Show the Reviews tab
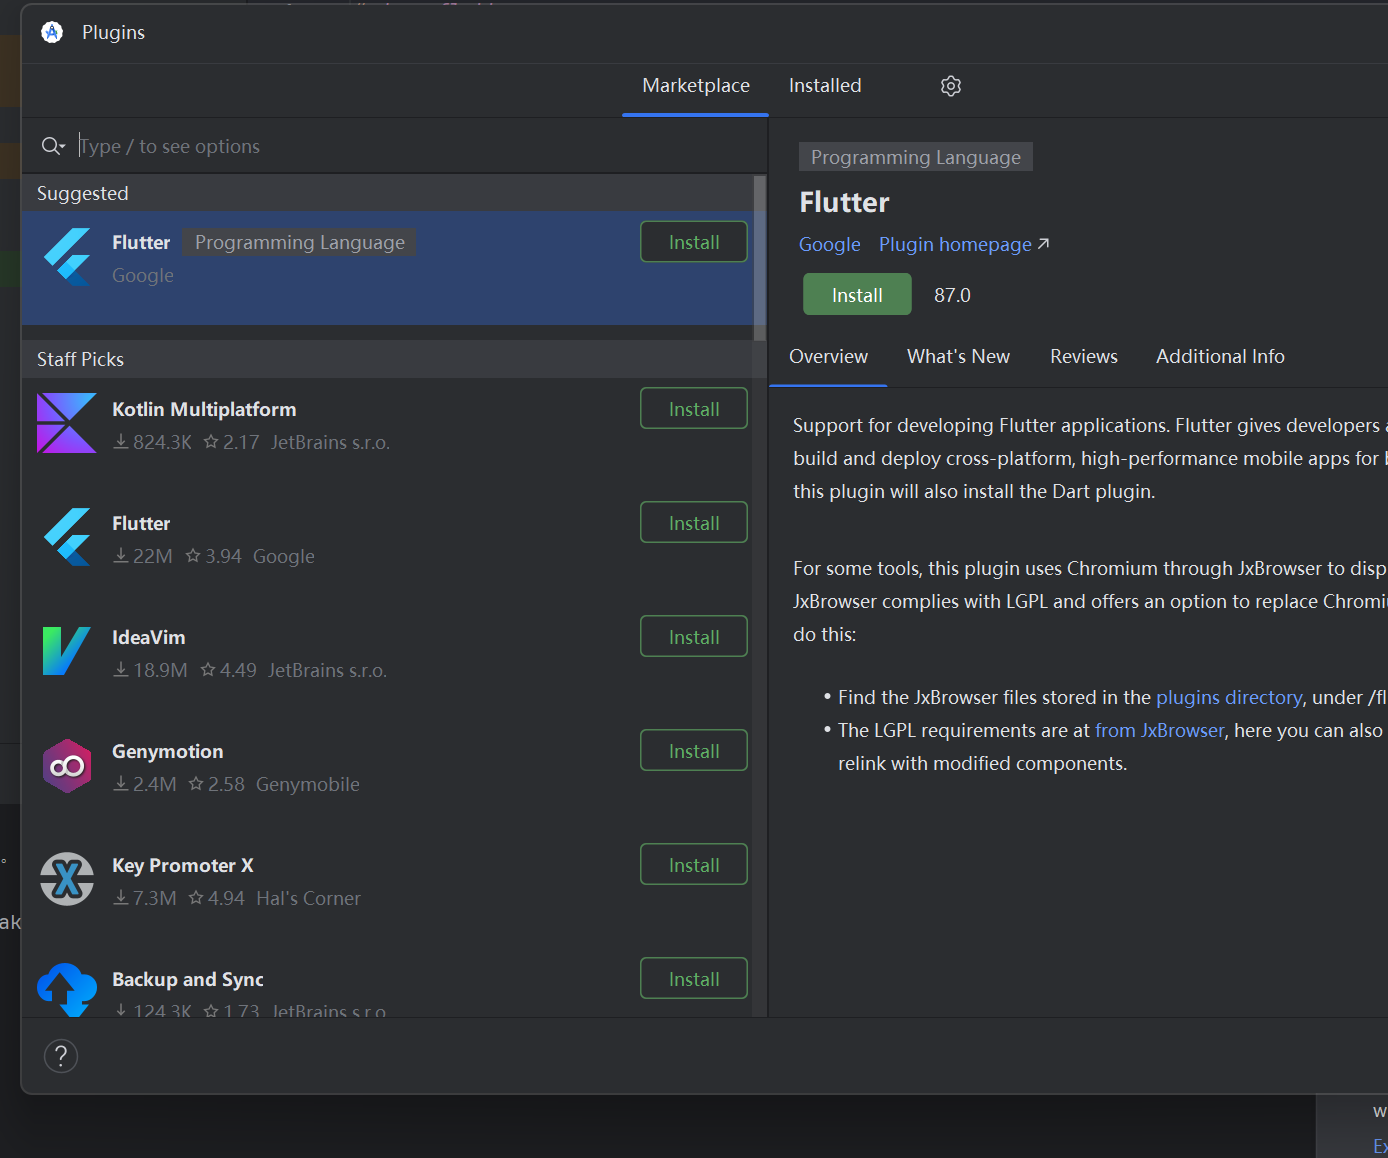The width and height of the screenshot is (1388, 1158). point(1083,357)
